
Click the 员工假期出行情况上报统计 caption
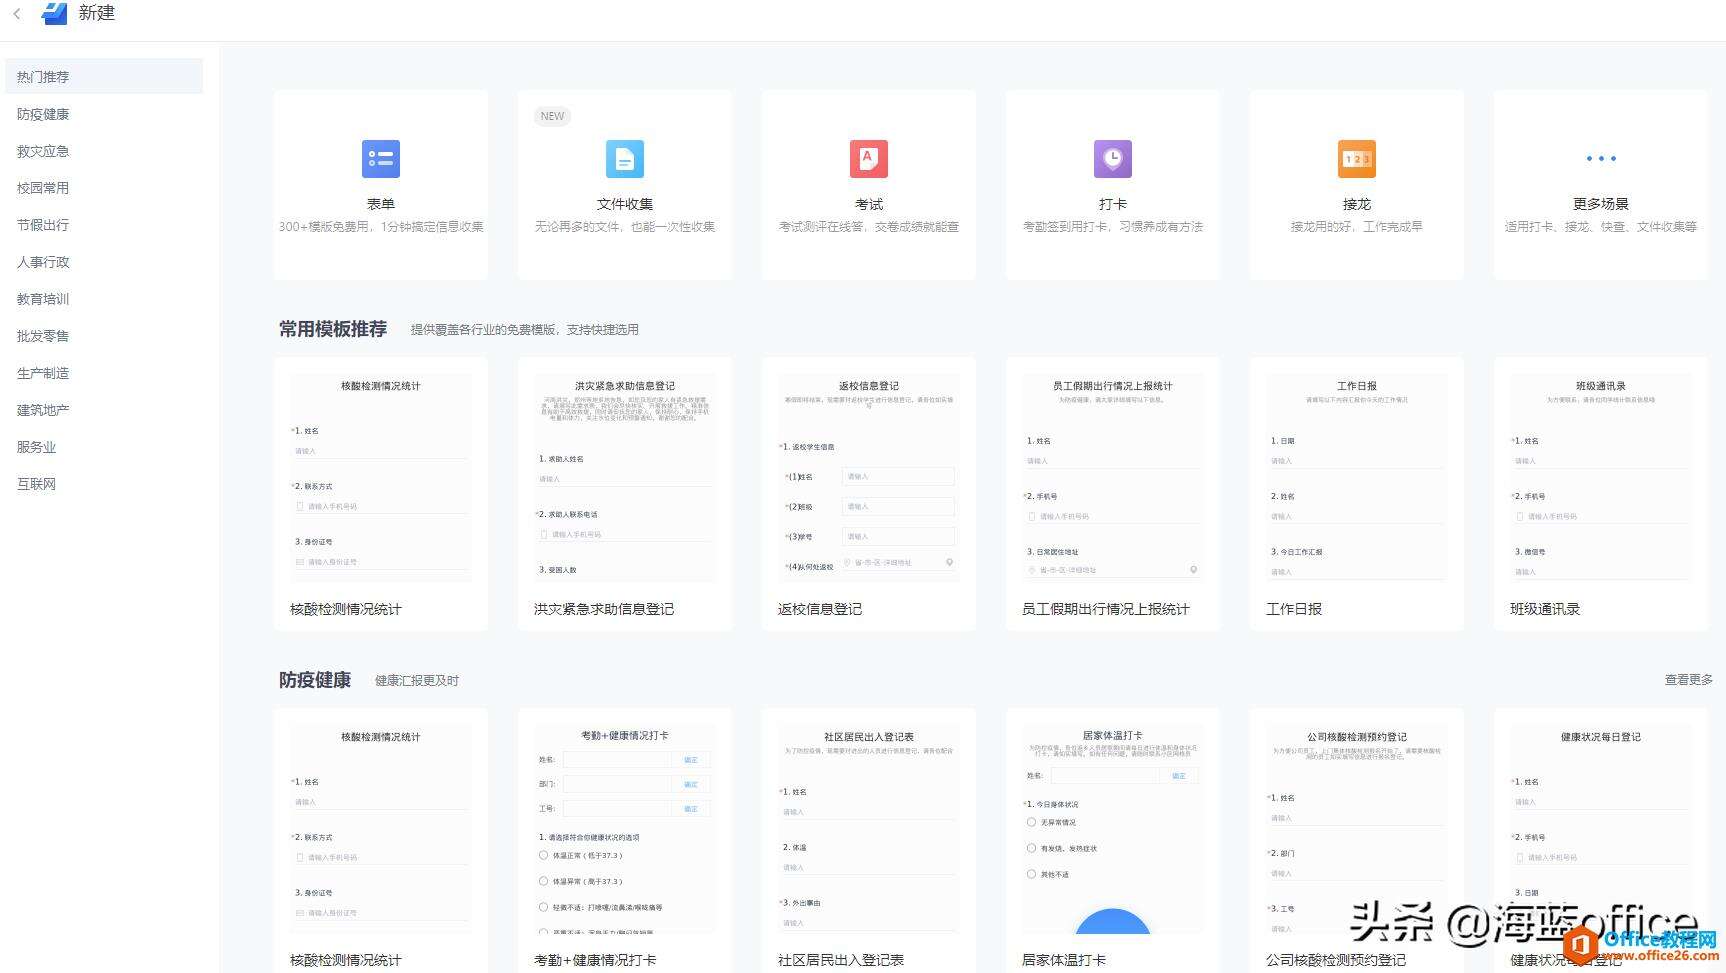pyautogui.click(x=1106, y=609)
